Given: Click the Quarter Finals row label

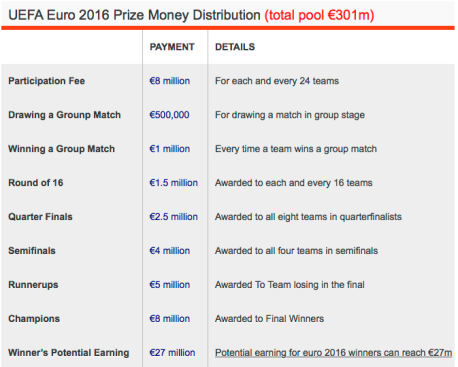Looking at the screenshot, I should tap(40, 217).
